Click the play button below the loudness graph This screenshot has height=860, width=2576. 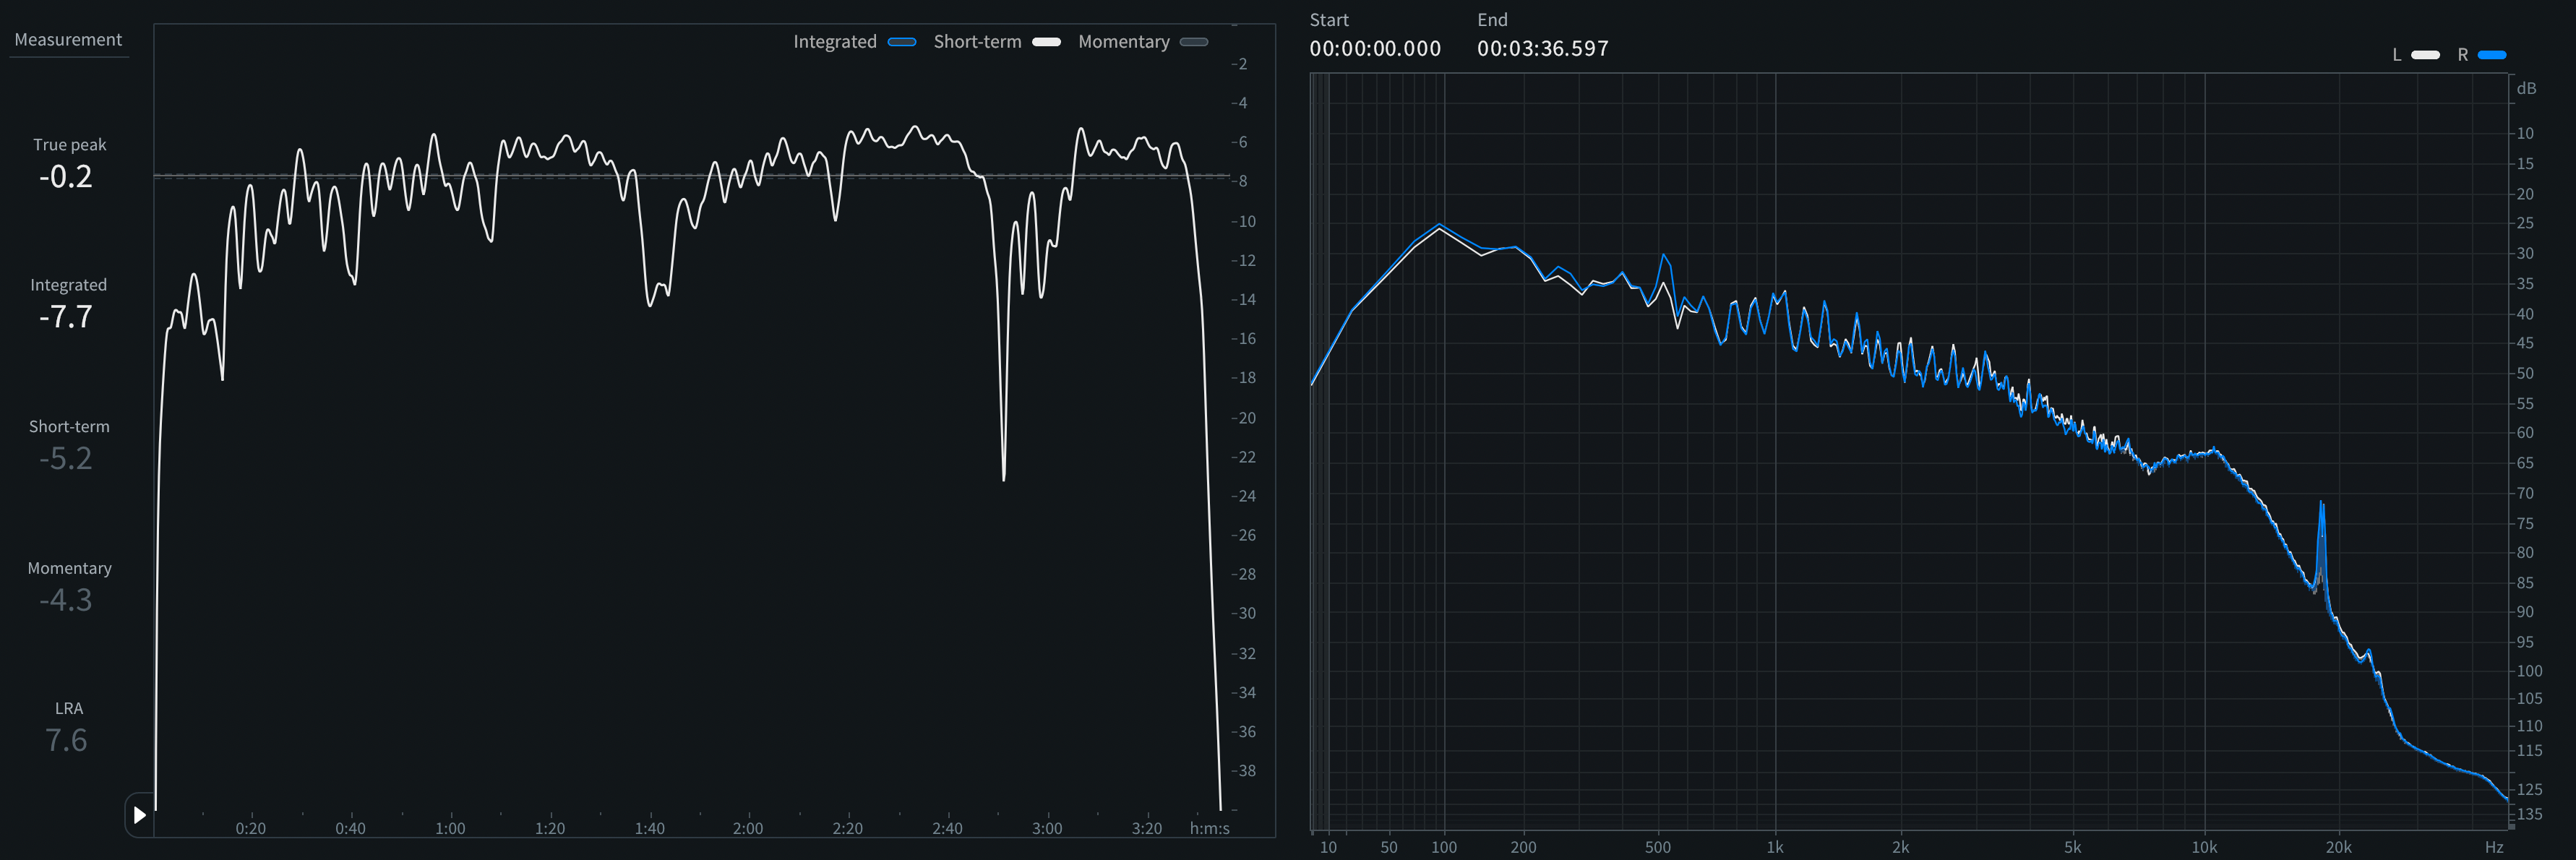(140, 815)
